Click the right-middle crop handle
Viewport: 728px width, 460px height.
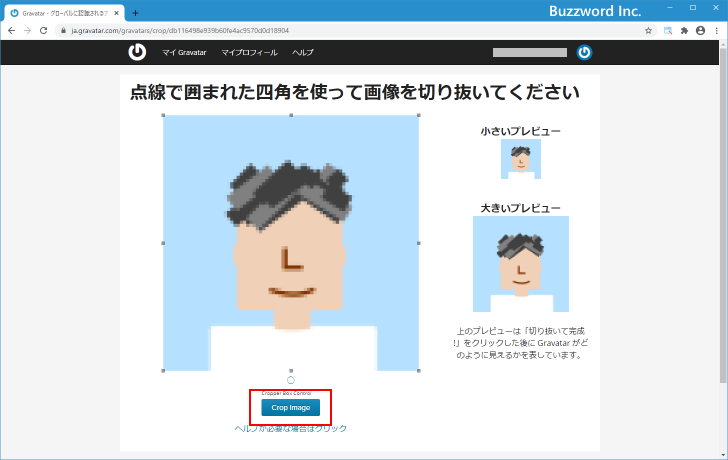tap(419, 243)
